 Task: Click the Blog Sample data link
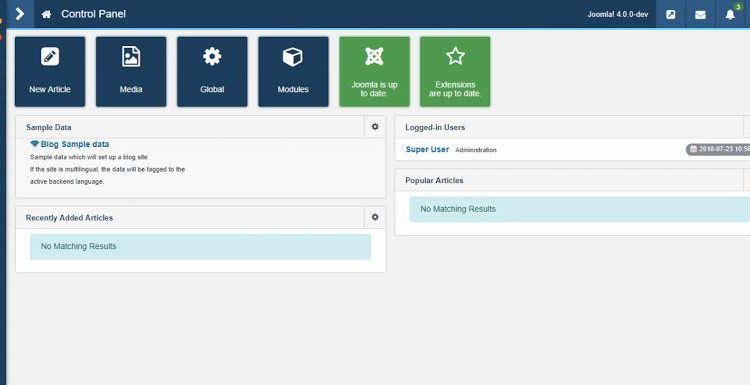tap(70, 144)
